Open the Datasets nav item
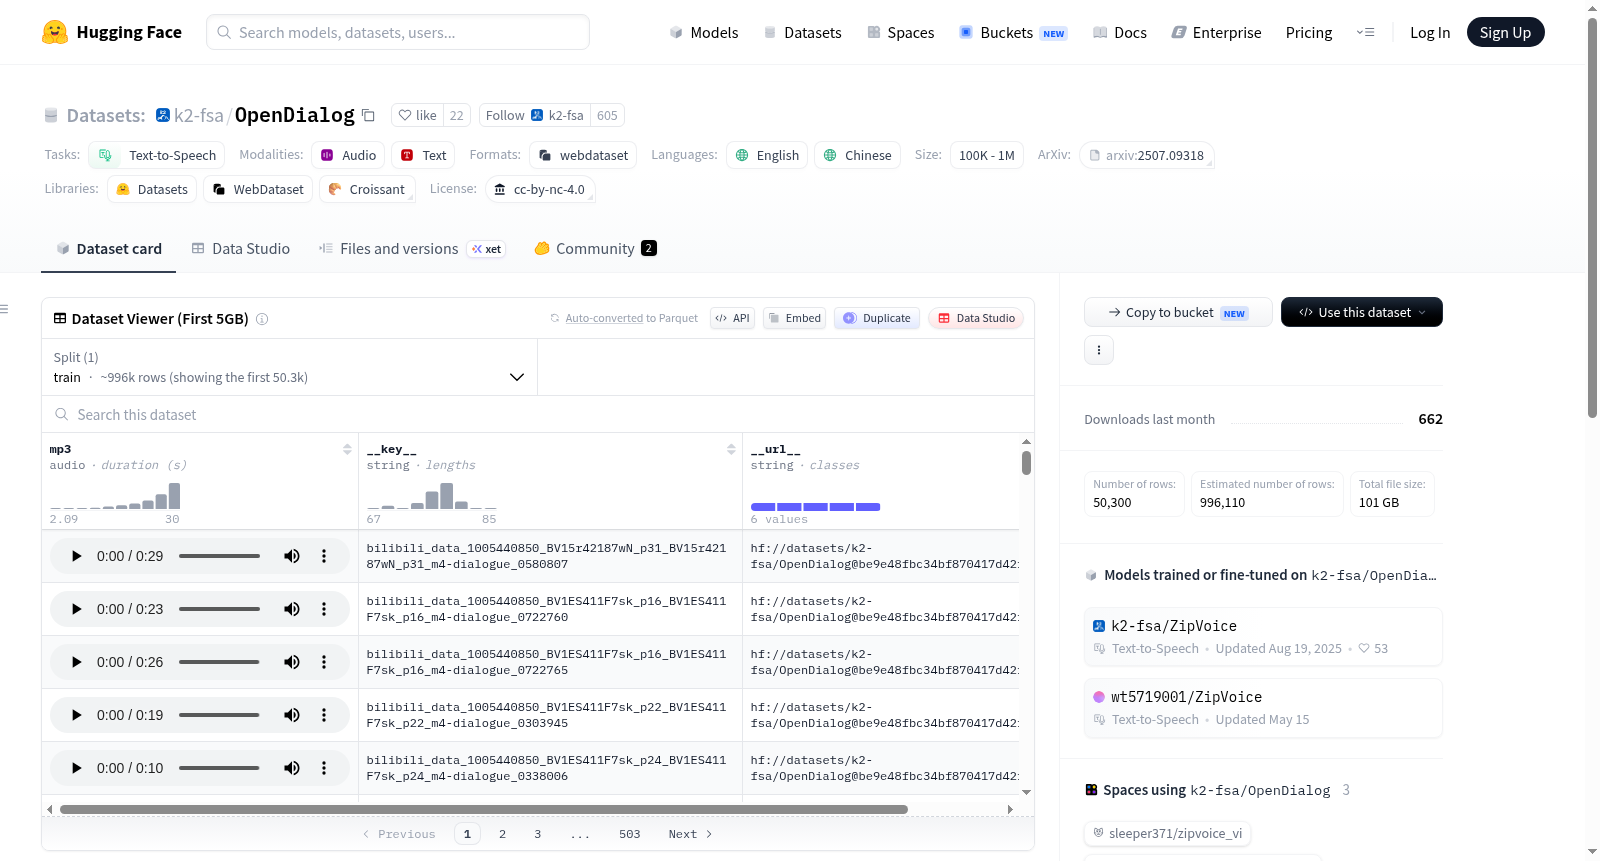This screenshot has height=861, width=1600. click(x=802, y=32)
